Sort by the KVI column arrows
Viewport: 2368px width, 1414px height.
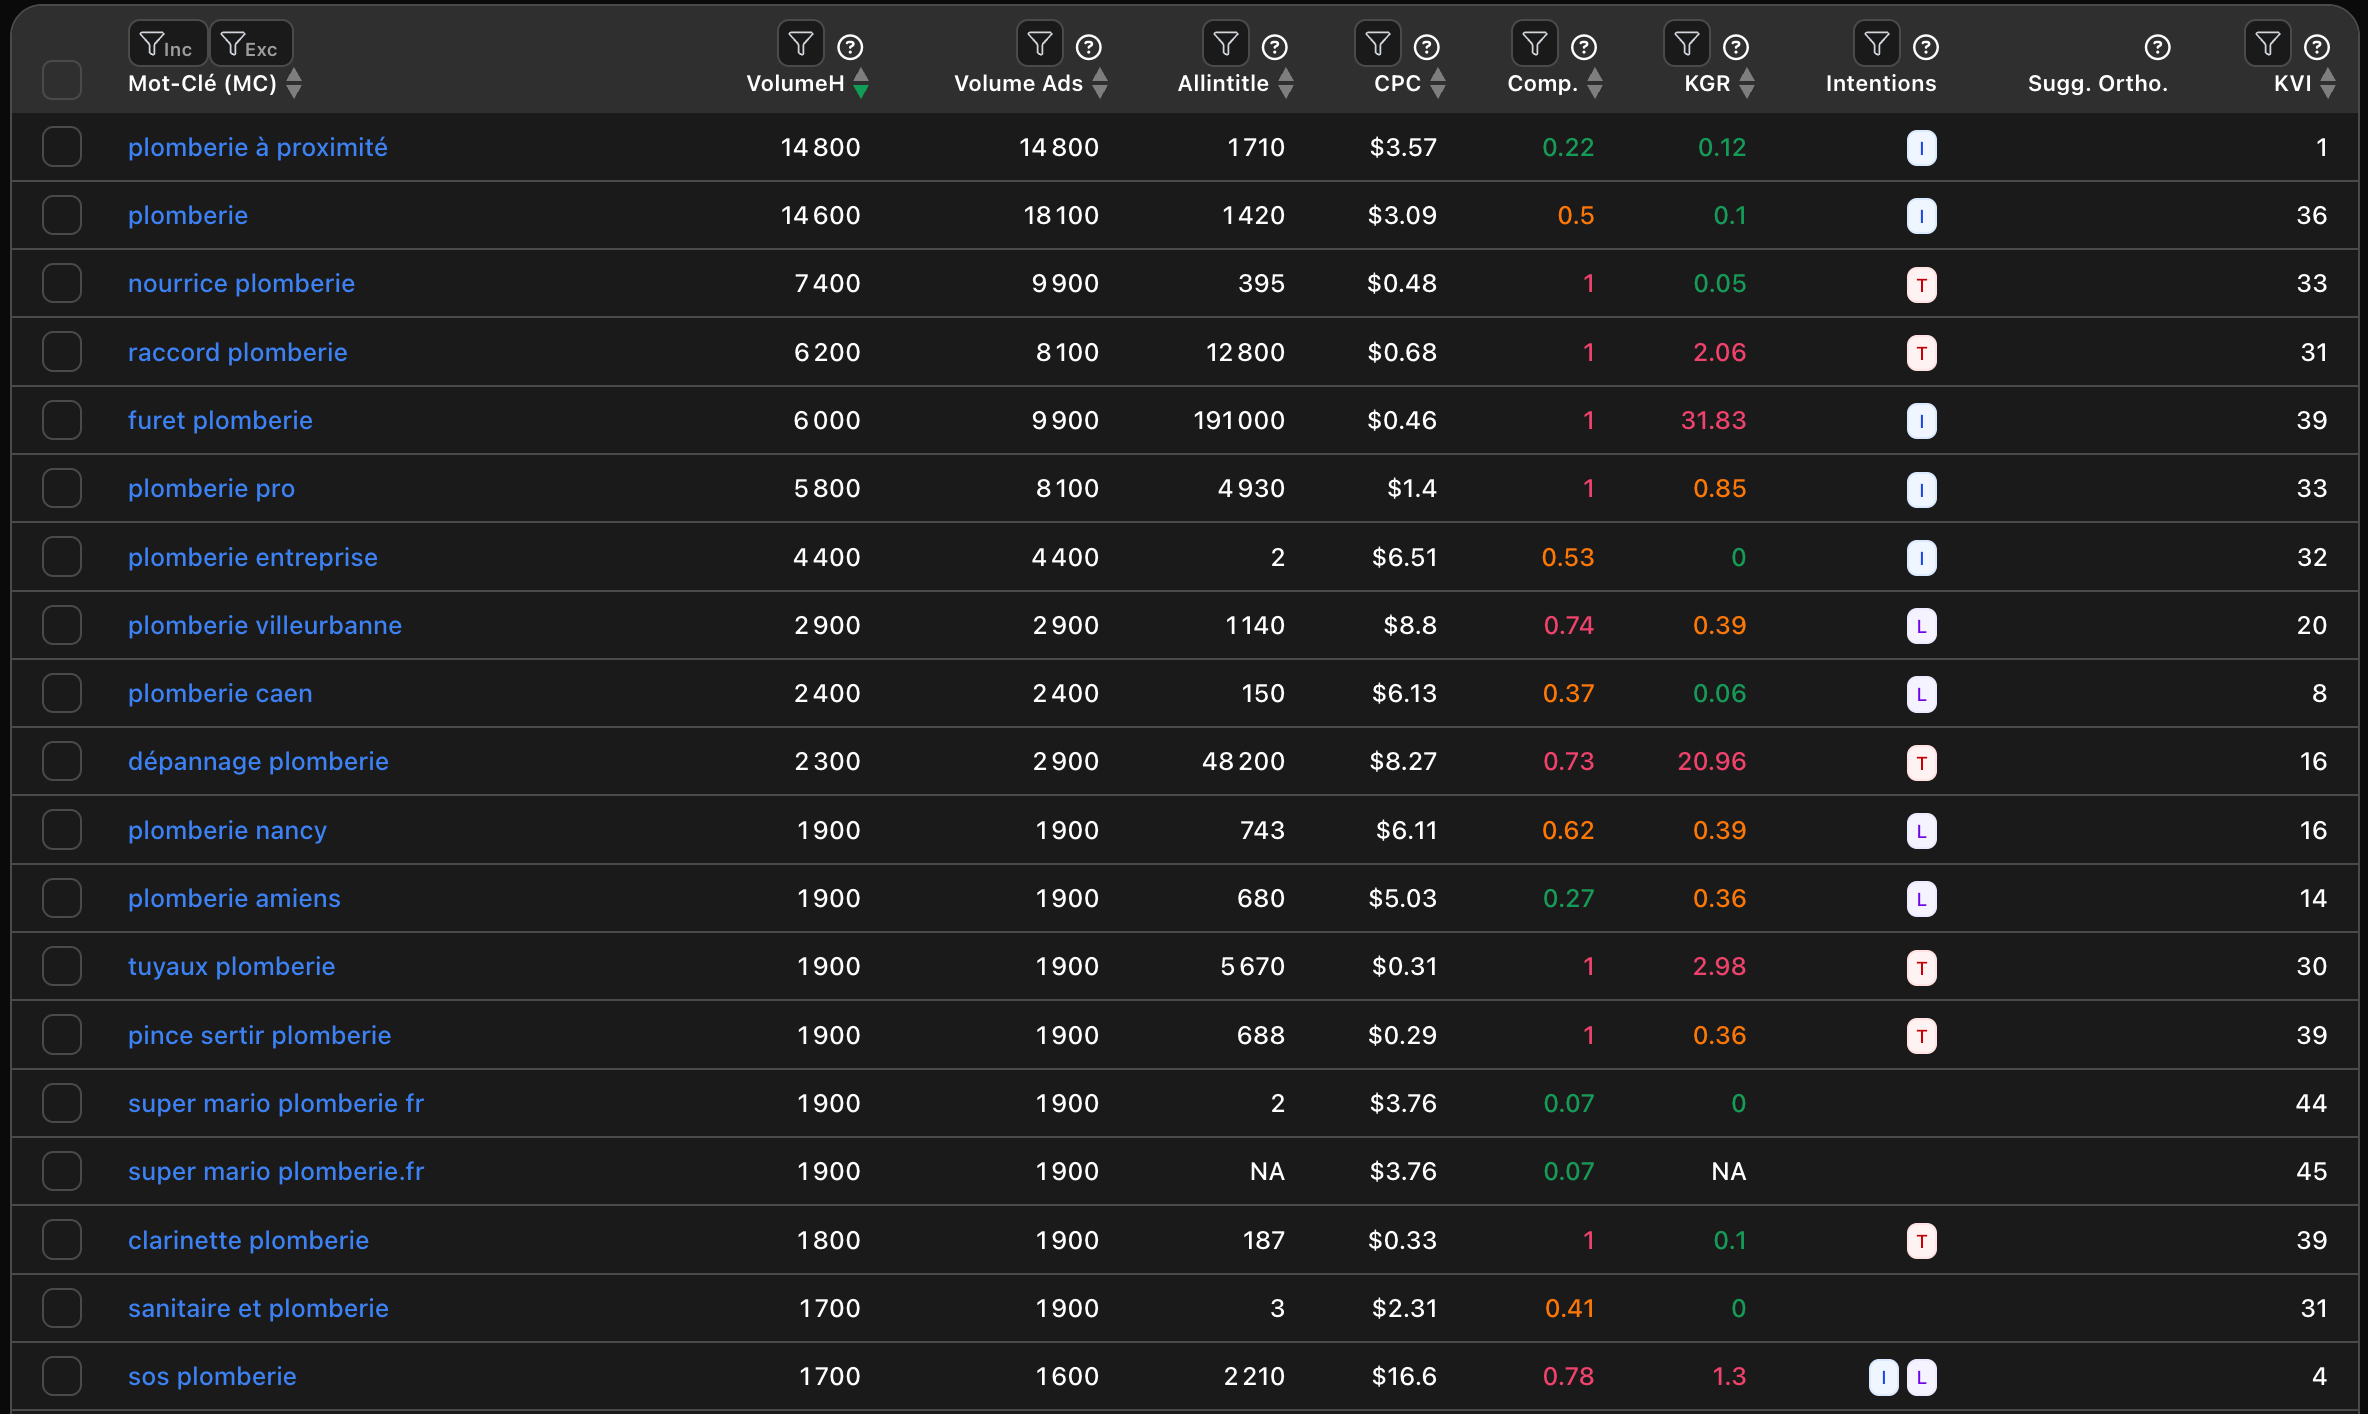click(x=2328, y=83)
